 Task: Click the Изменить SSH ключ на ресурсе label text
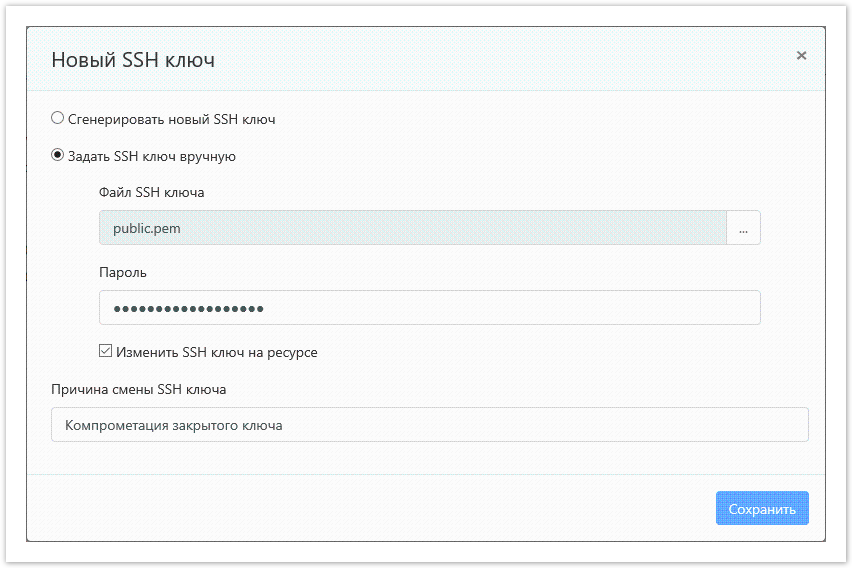[x=217, y=352]
